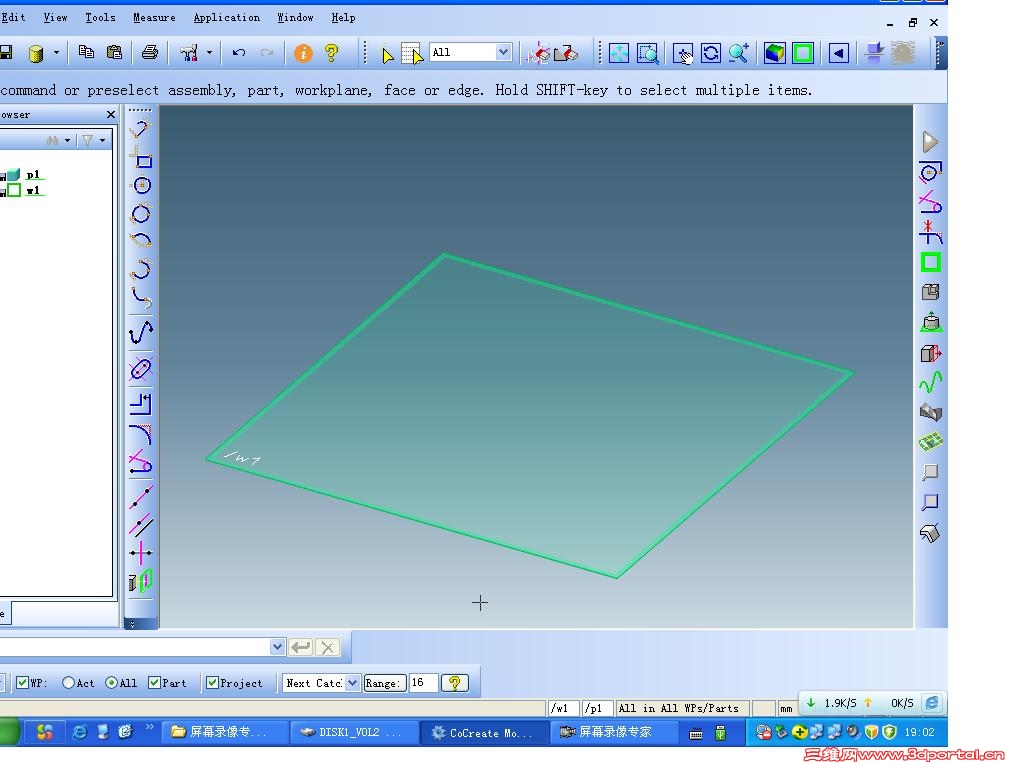
Task: Open the Measure menu
Action: (x=154, y=18)
